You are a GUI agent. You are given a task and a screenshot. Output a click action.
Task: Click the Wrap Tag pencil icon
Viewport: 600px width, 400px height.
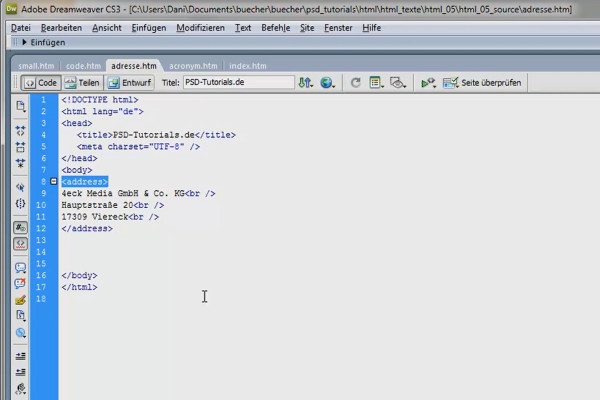(x=21, y=300)
